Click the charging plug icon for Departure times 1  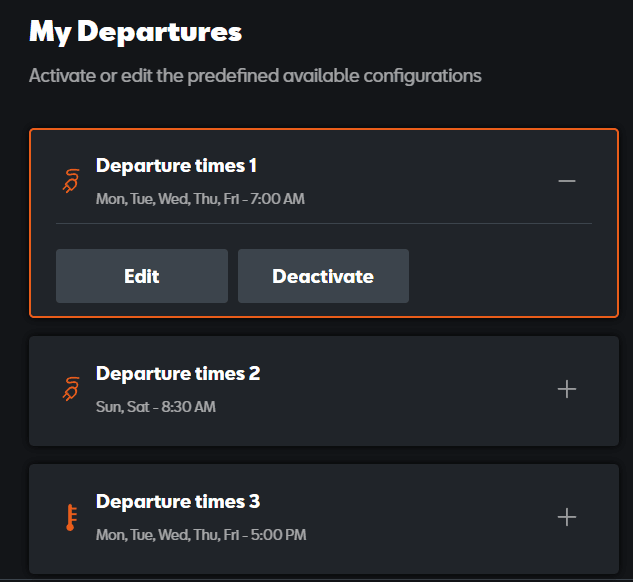pyautogui.click(x=69, y=181)
